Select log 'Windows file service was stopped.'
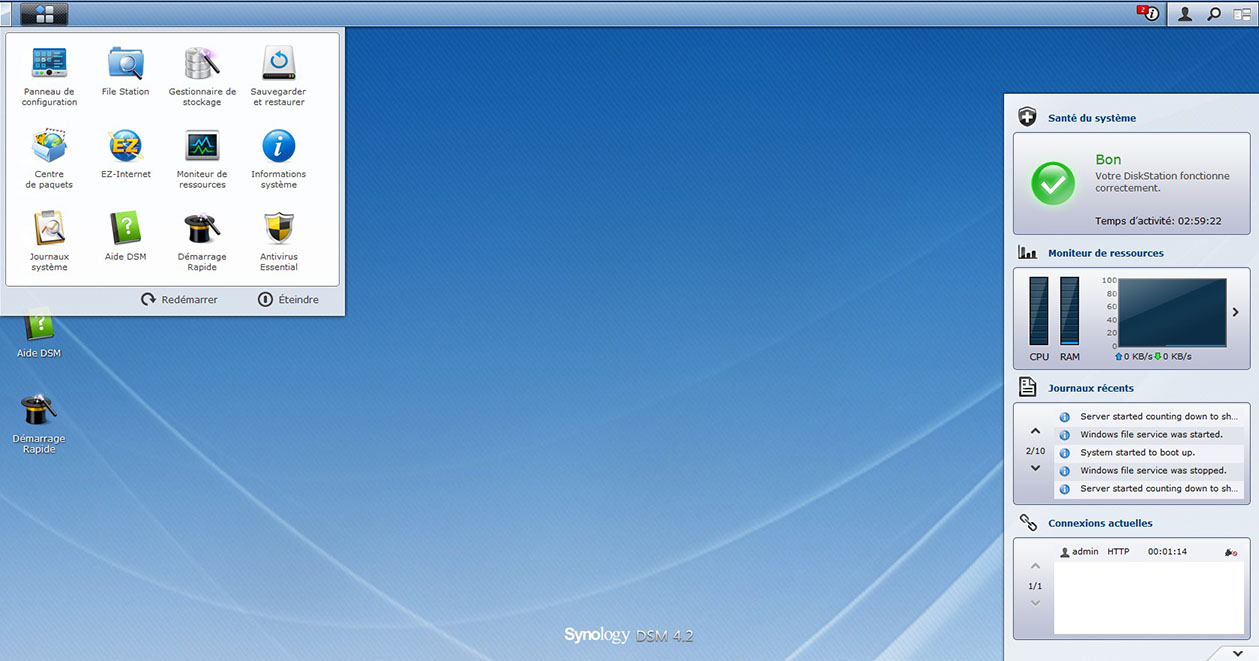 click(x=1149, y=471)
